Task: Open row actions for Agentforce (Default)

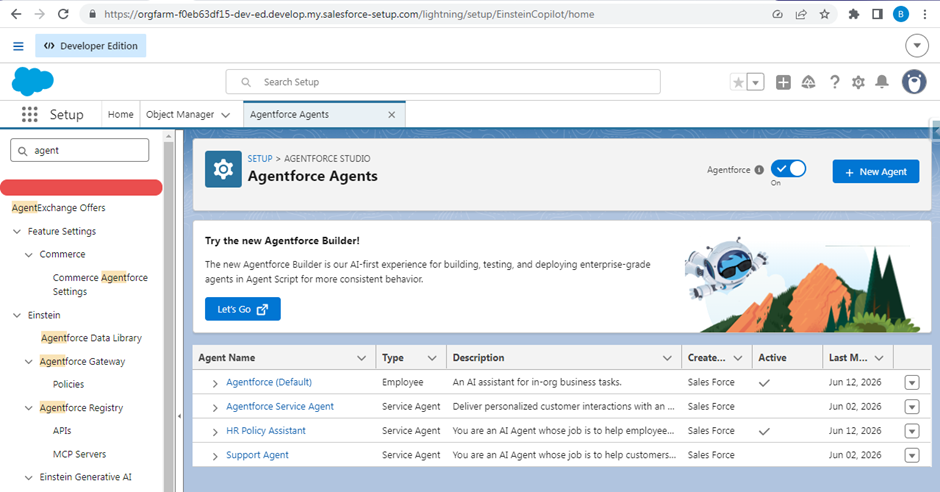Action: point(912,382)
